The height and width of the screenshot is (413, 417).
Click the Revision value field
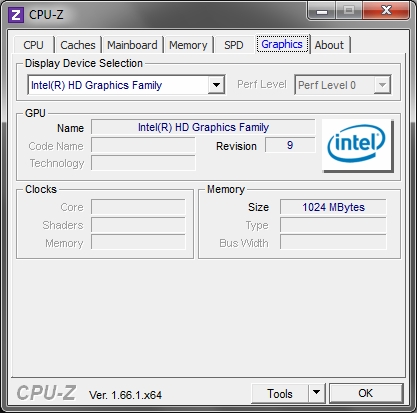290,145
